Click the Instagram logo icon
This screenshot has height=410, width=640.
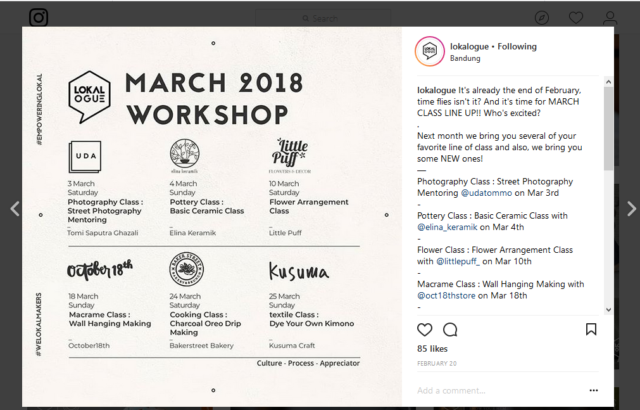click(39, 17)
